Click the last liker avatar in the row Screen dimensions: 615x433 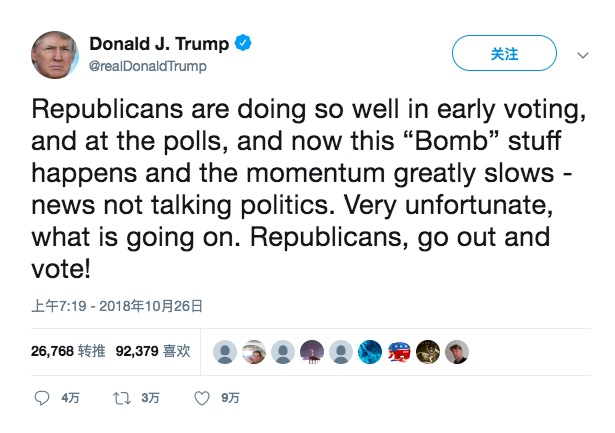(456, 351)
